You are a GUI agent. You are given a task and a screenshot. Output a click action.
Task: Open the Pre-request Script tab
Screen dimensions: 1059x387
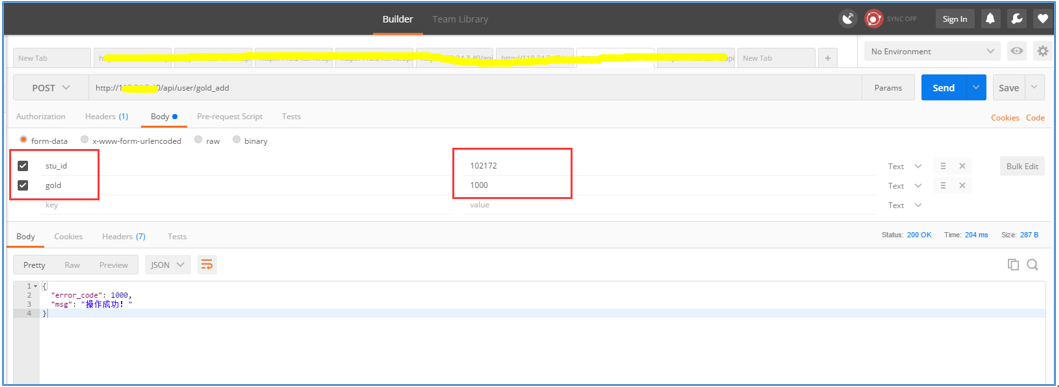click(230, 116)
